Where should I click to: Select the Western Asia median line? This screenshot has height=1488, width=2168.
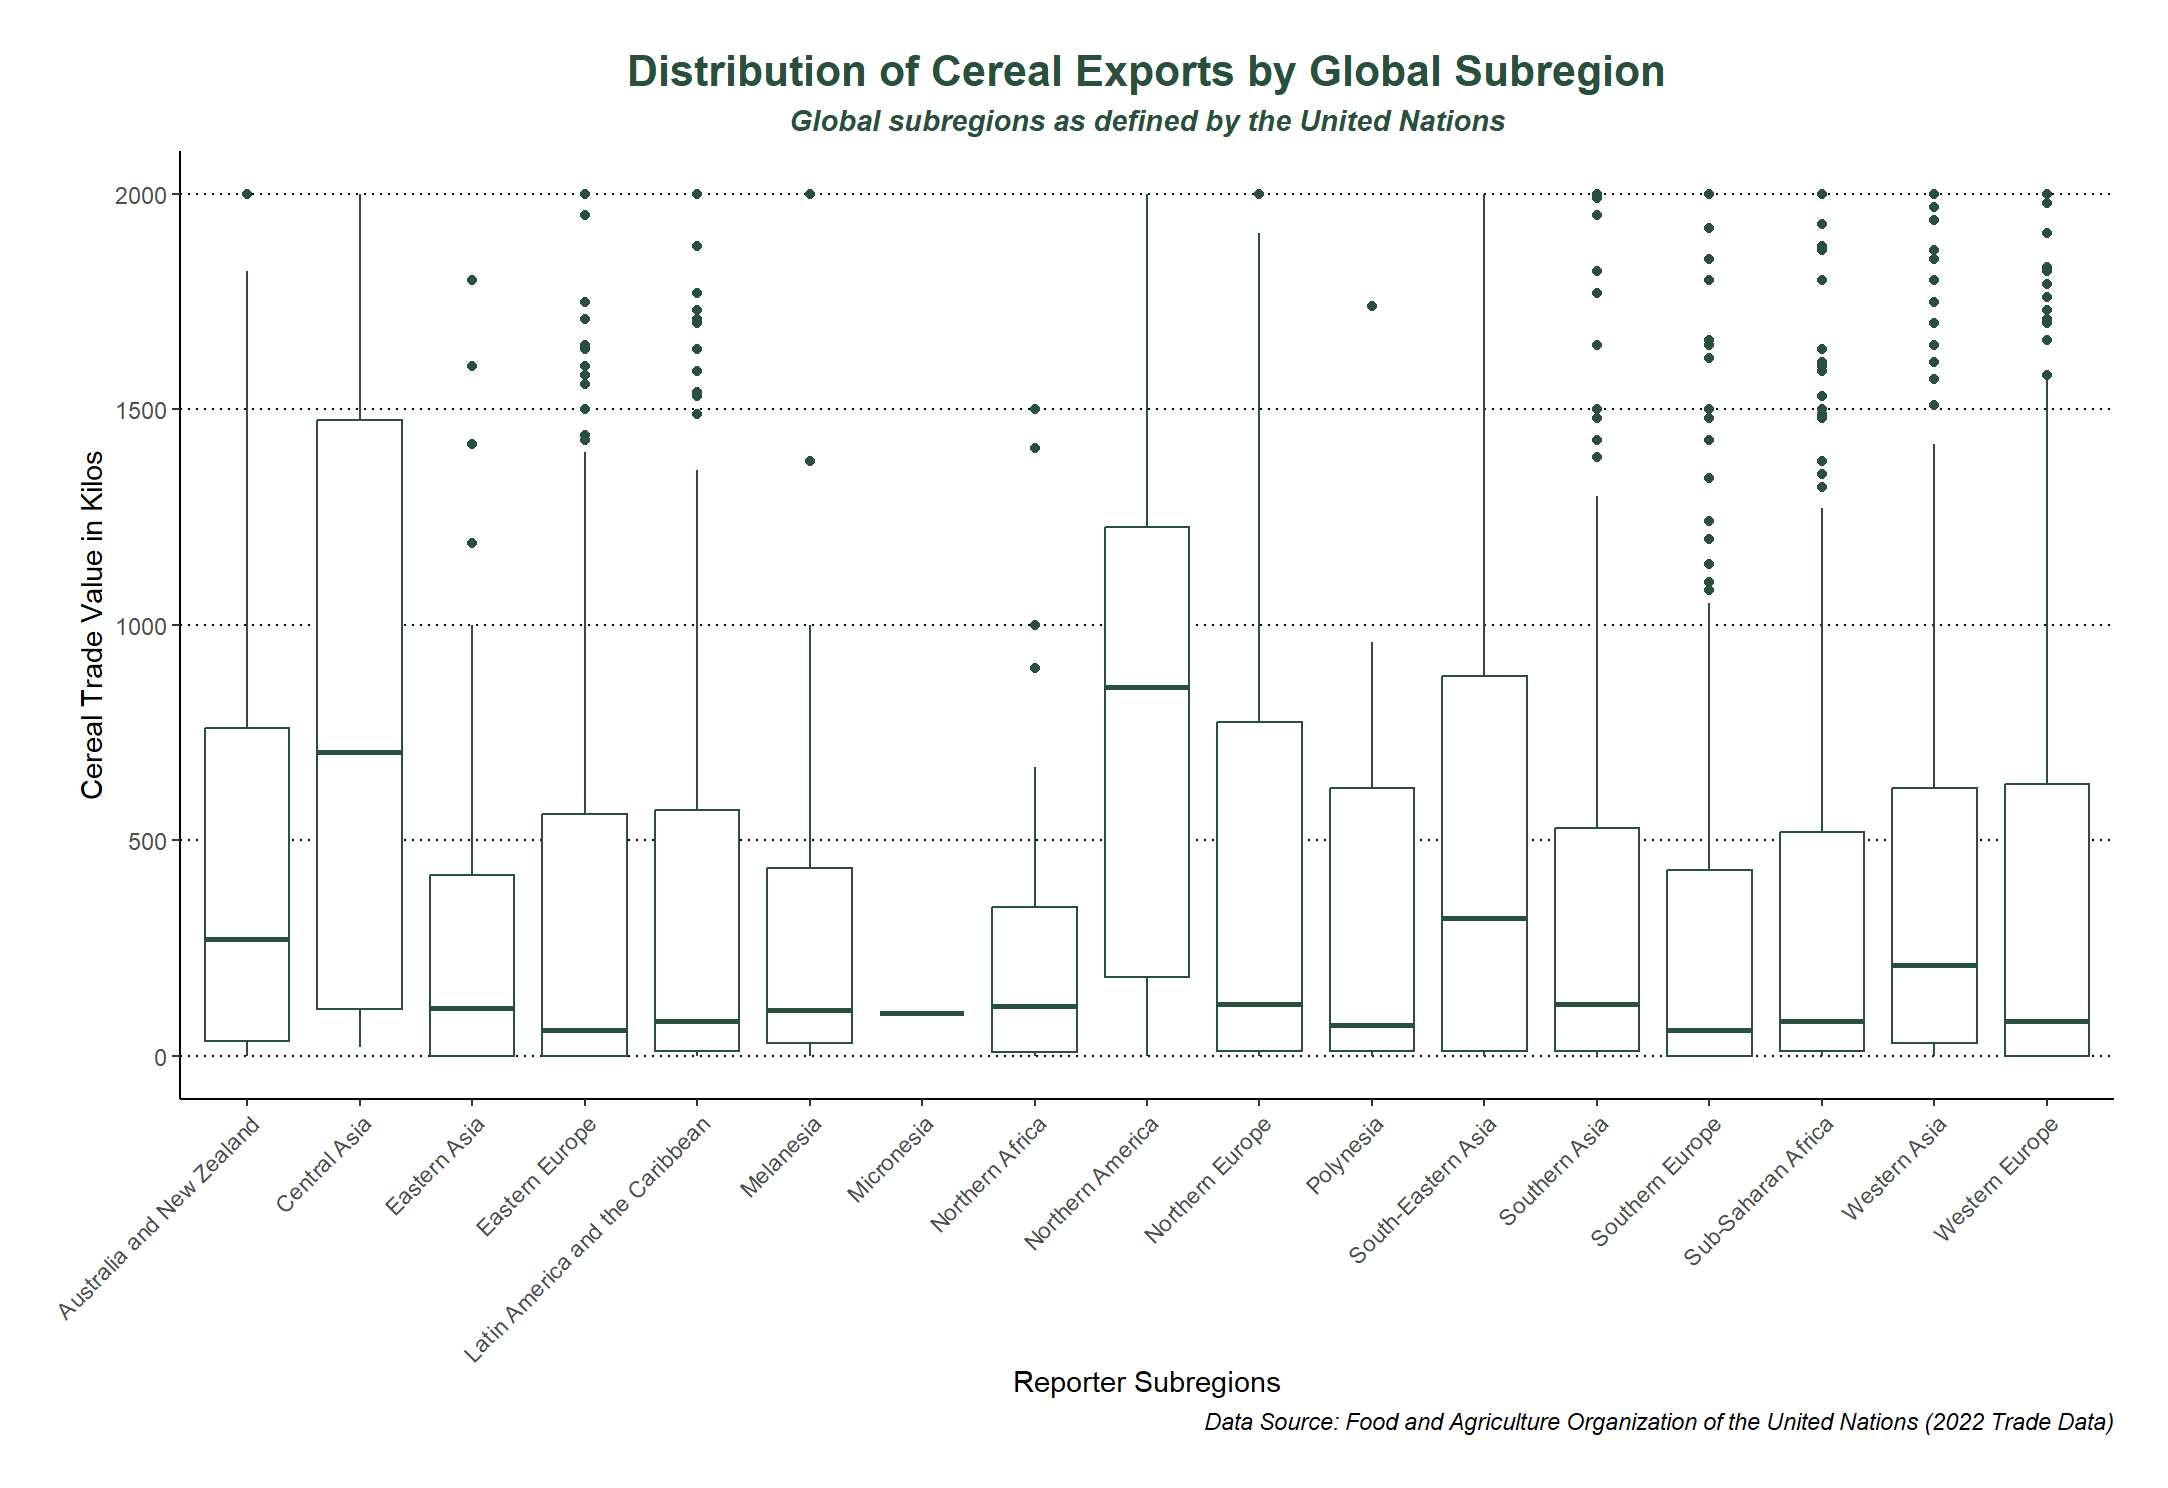[x=1934, y=965]
